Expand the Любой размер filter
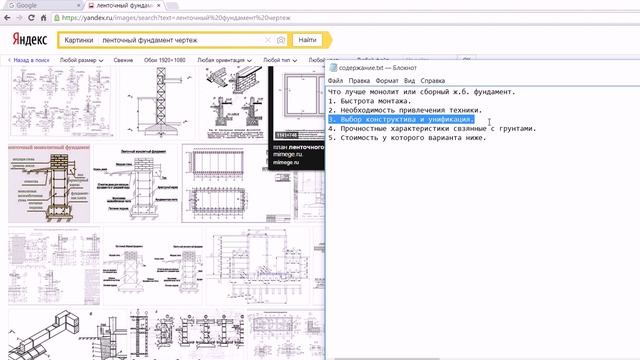640x360 pixels. 81,60
